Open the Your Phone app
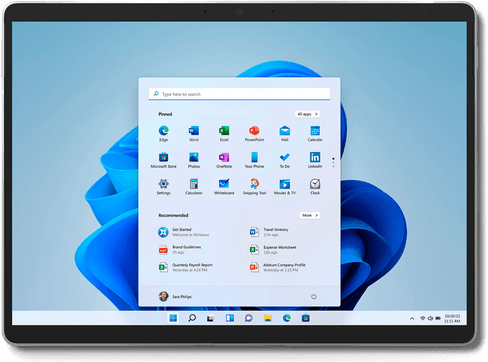The height and width of the screenshot is (362, 488). [254, 160]
